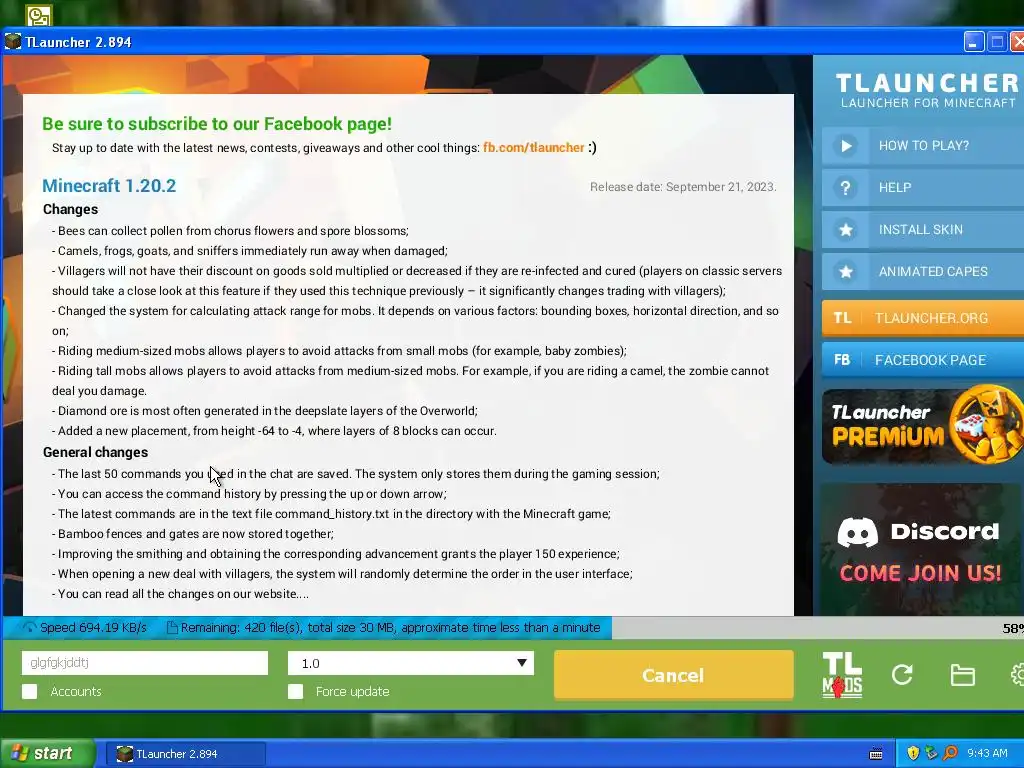1024x768 pixels.
Task: Open the Windows start menu
Action: tap(48, 754)
